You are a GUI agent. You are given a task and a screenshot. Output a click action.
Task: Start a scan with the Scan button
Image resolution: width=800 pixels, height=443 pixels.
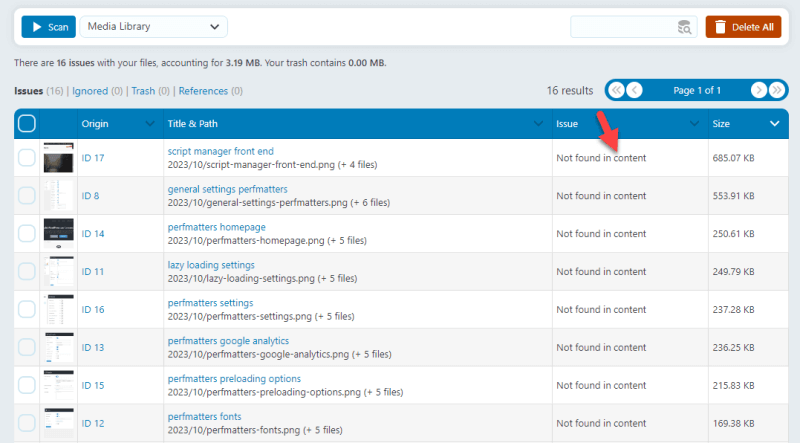click(x=48, y=27)
